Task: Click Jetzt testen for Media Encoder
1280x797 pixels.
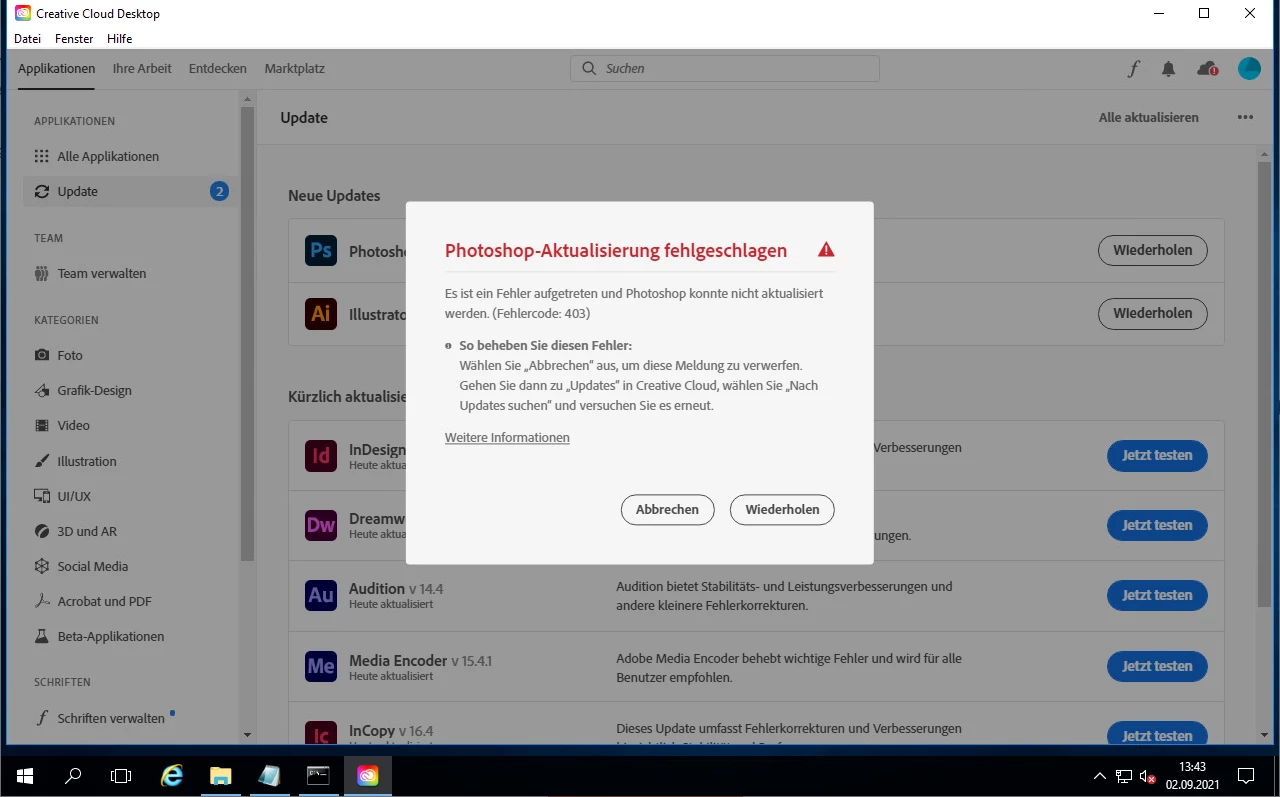Action: point(1157,666)
